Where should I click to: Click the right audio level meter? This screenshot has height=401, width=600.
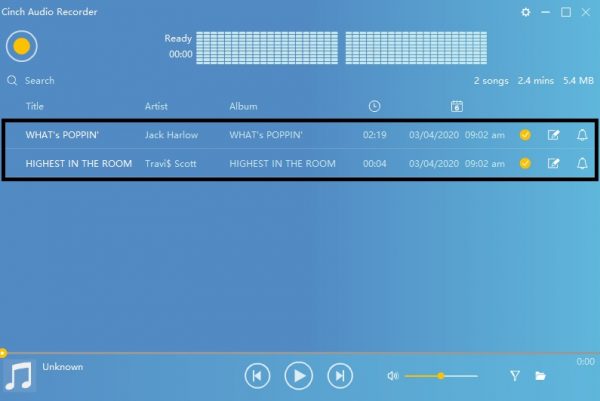(416, 48)
